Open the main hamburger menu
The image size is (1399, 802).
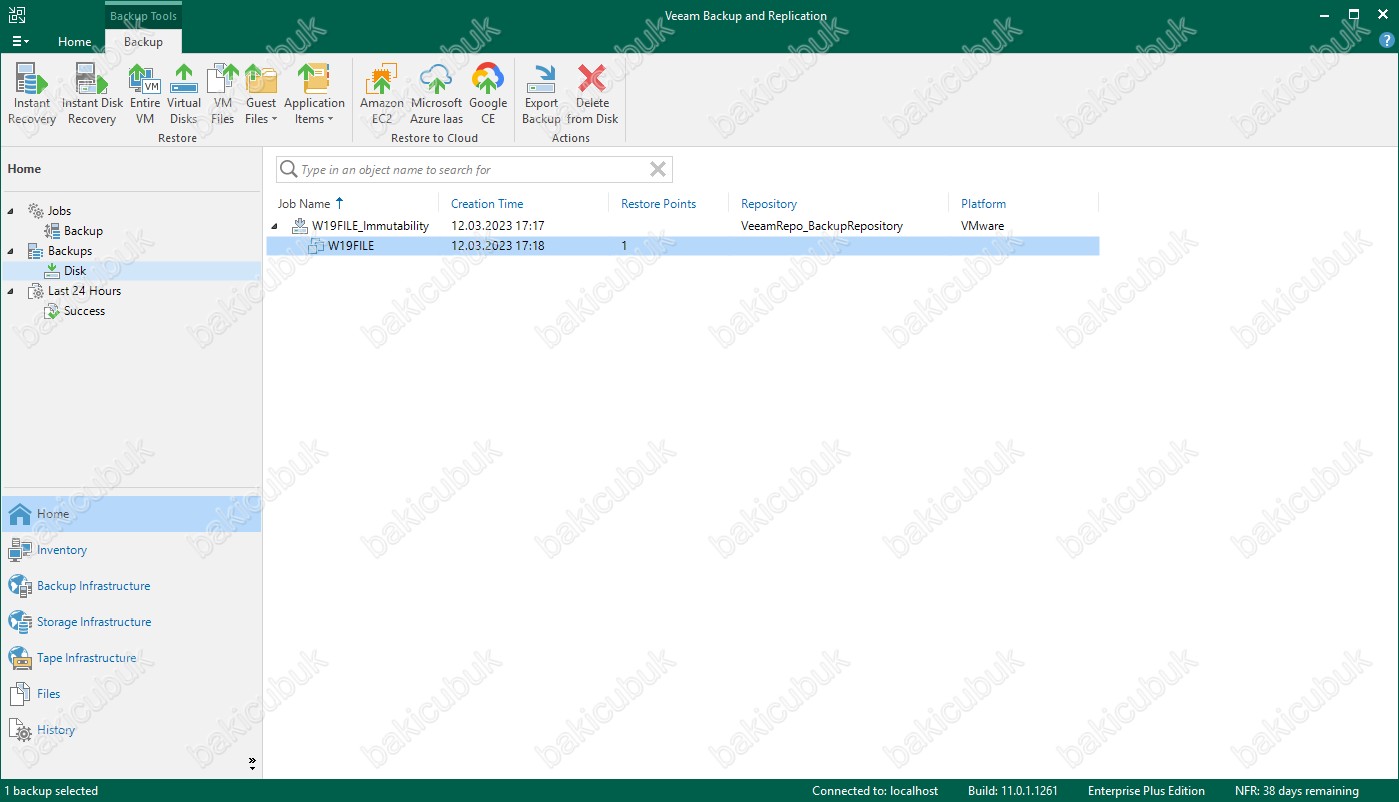(20, 42)
